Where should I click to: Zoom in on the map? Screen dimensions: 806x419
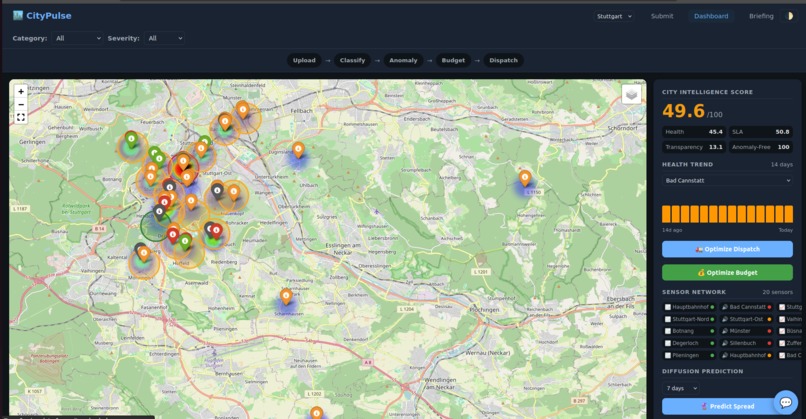point(21,92)
